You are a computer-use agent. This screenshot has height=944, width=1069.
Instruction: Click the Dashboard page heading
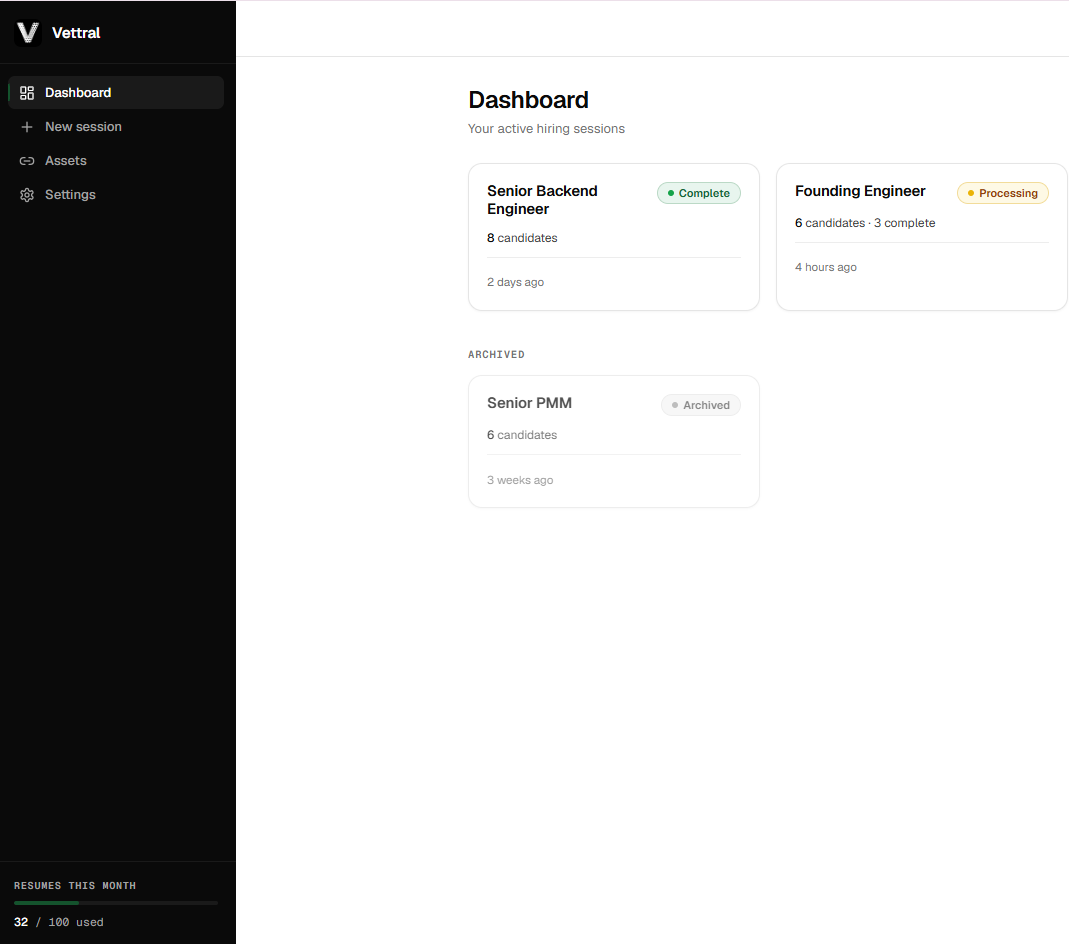(x=528, y=100)
